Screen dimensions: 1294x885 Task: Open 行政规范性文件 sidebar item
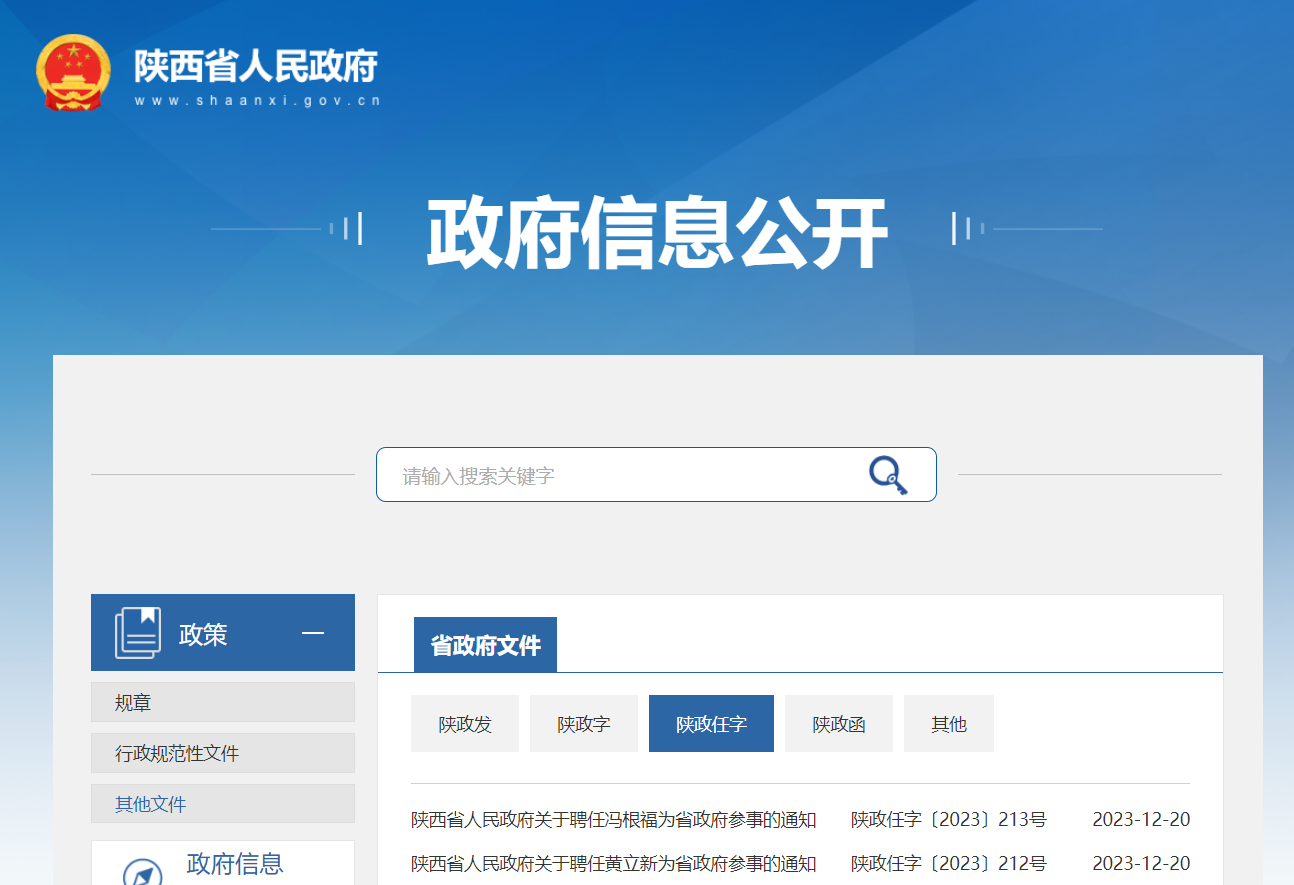(x=223, y=753)
